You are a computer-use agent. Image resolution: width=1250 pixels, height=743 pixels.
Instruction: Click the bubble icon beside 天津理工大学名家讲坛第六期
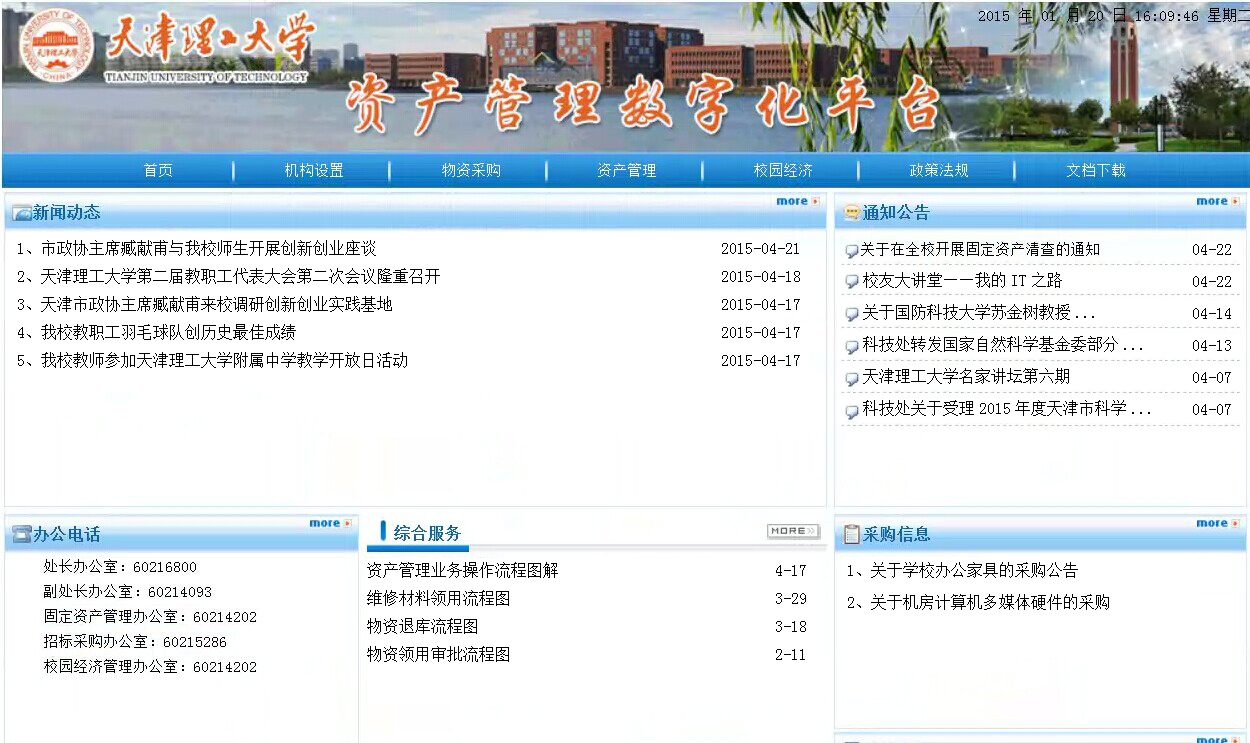(852, 378)
